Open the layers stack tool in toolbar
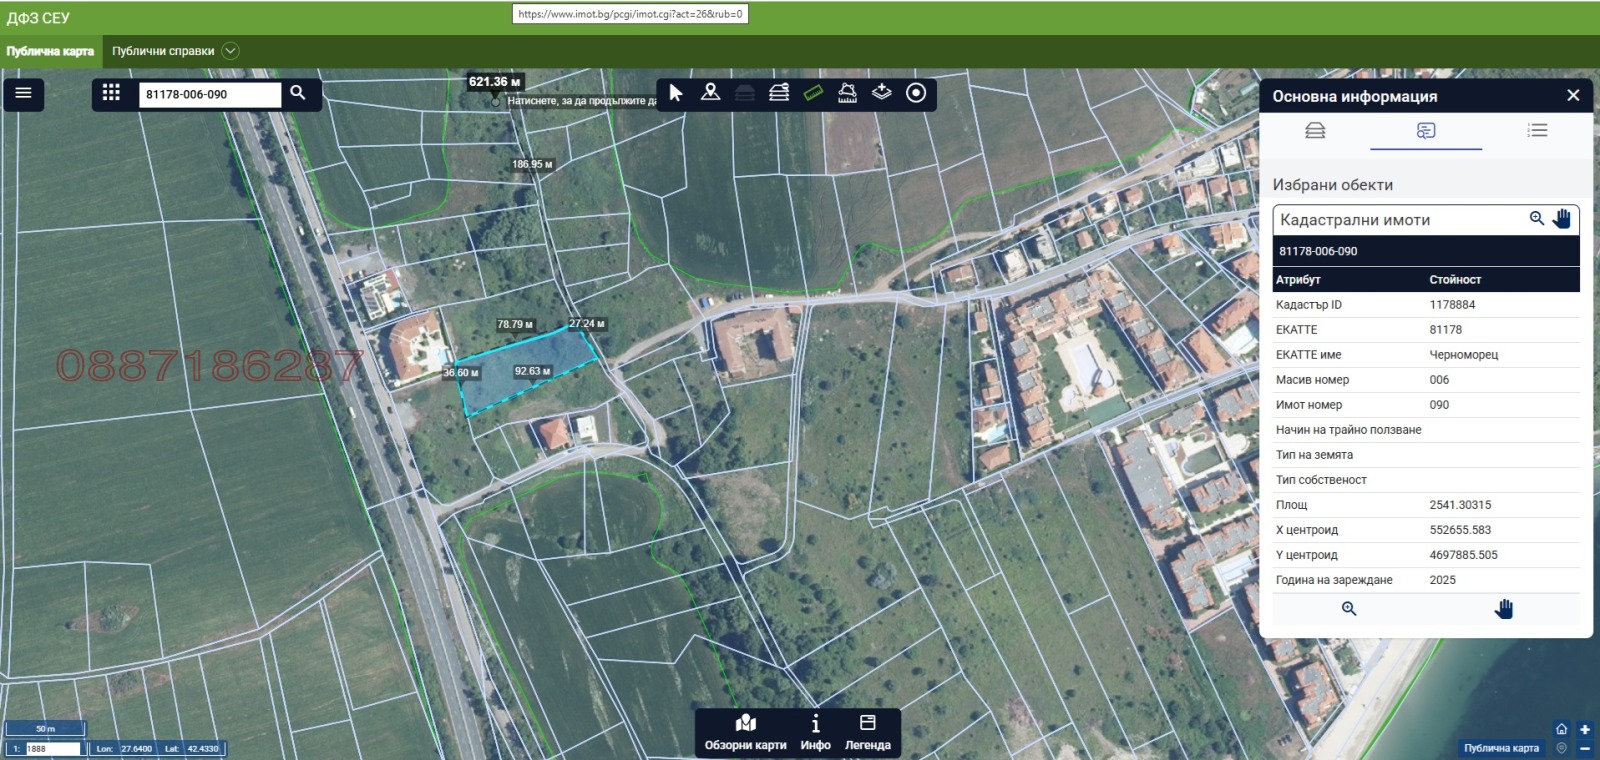This screenshot has width=1600, height=760. click(x=779, y=93)
